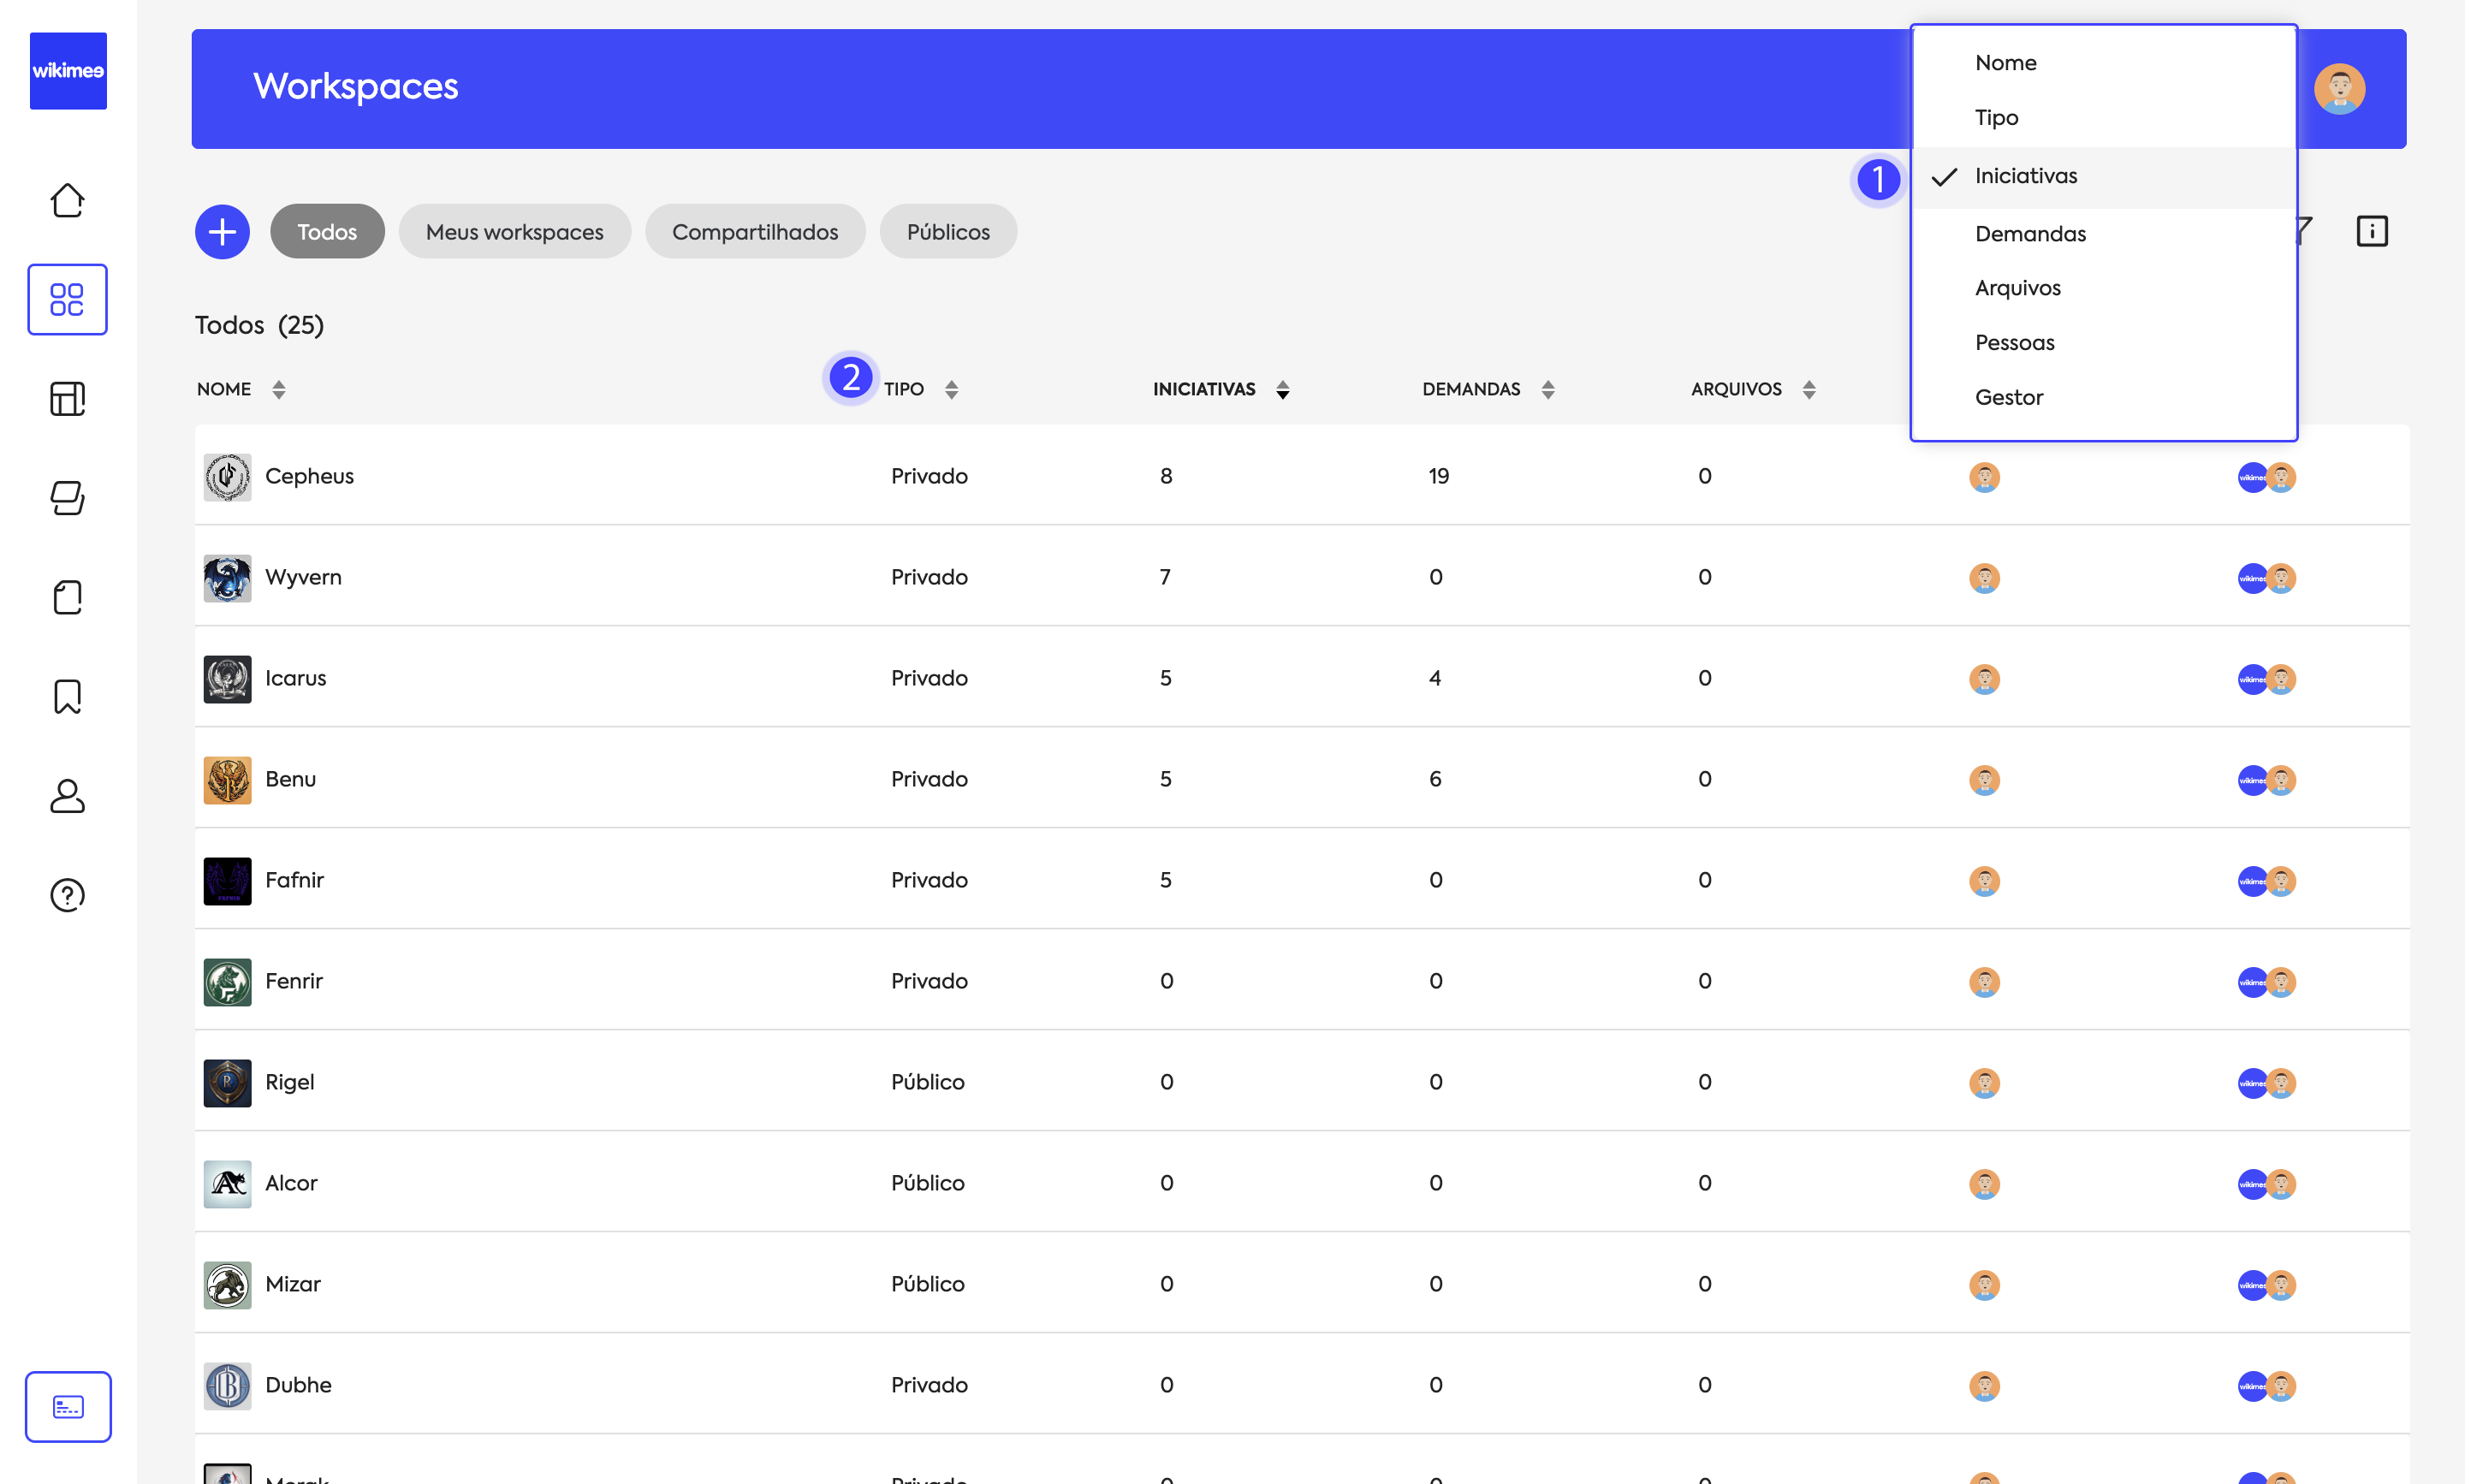Click the workspaces grid icon in sidebar
This screenshot has width=2465, height=1484.
[x=67, y=299]
